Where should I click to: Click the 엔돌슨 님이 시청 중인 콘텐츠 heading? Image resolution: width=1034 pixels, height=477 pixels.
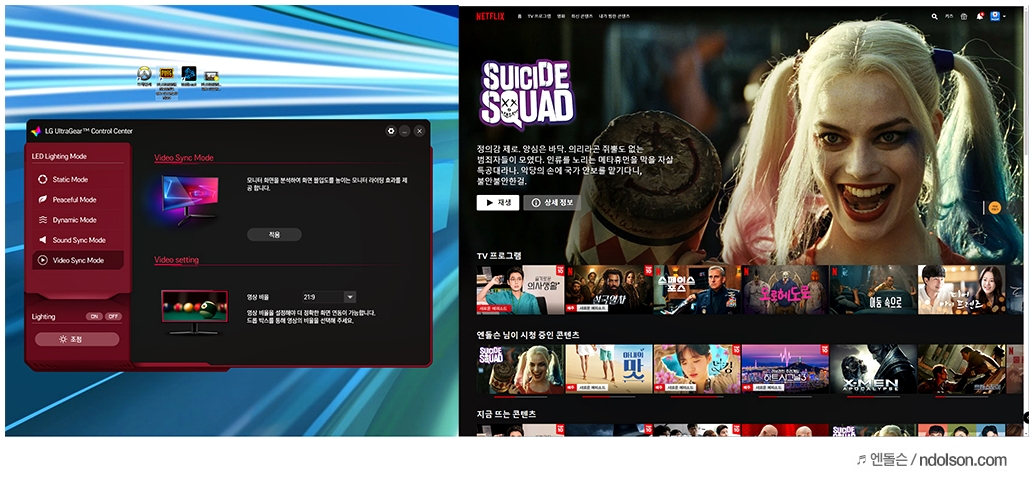pos(528,334)
